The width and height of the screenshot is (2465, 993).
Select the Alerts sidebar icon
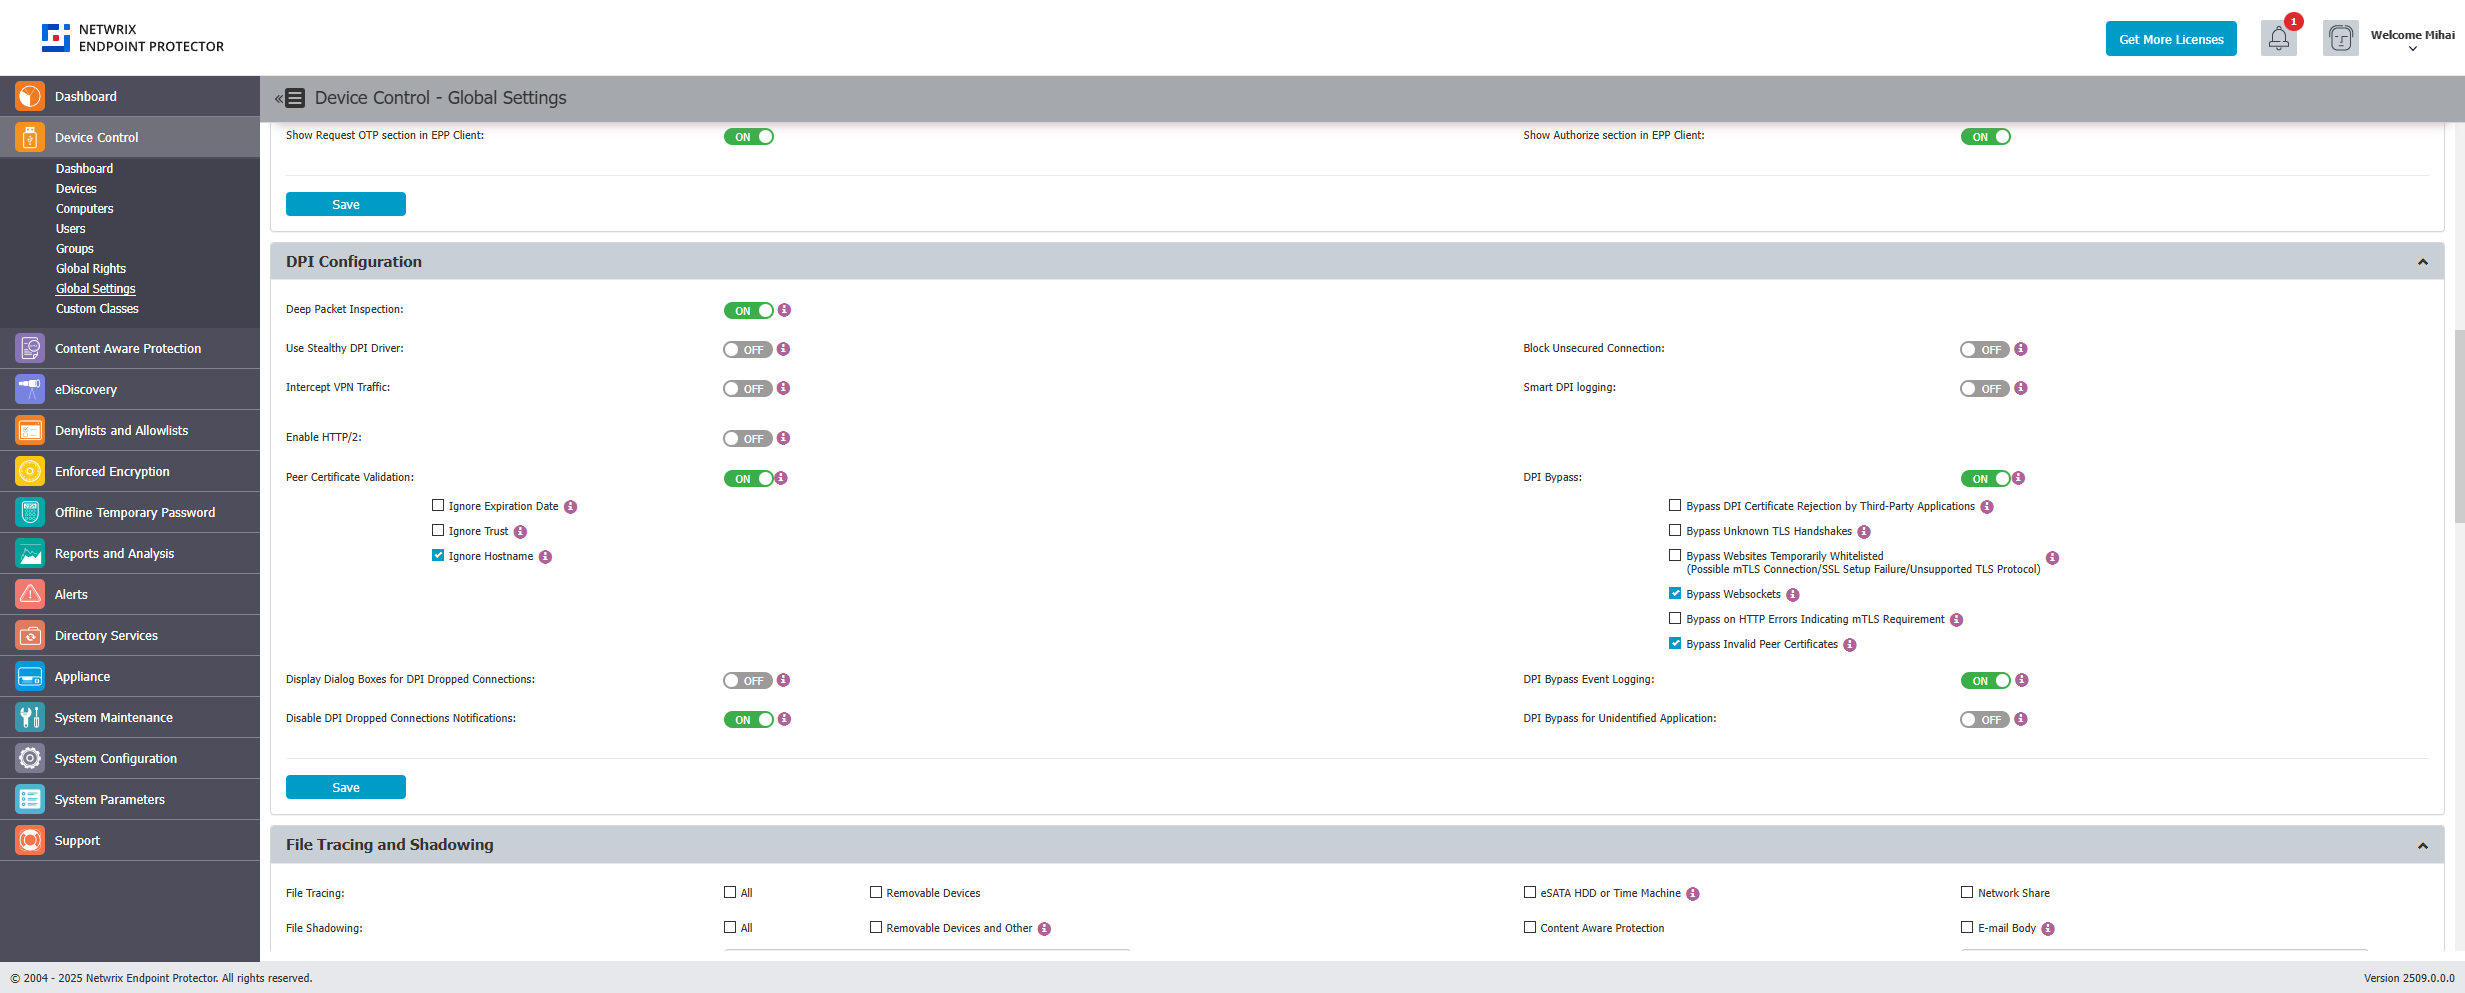[x=29, y=594]
